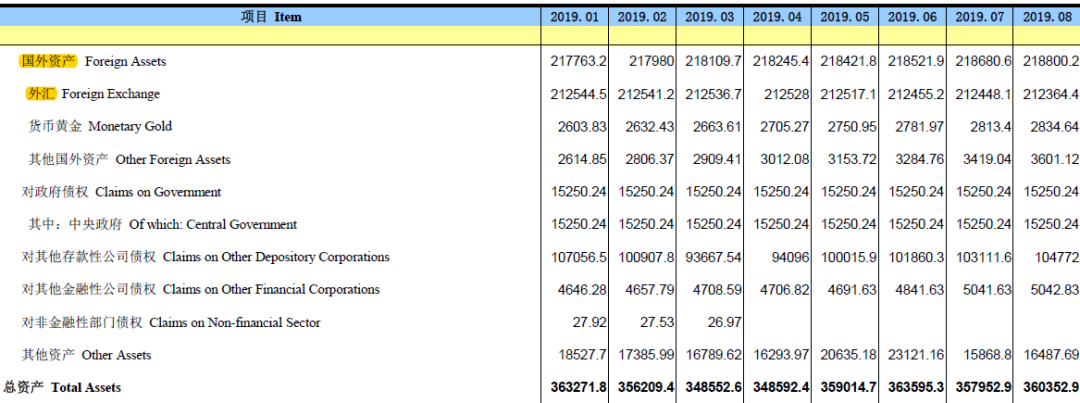Select Total Assets value 360352.9
This screenshot has width=1080, height=403.
pyautogui.click(x=1051, y=388)
